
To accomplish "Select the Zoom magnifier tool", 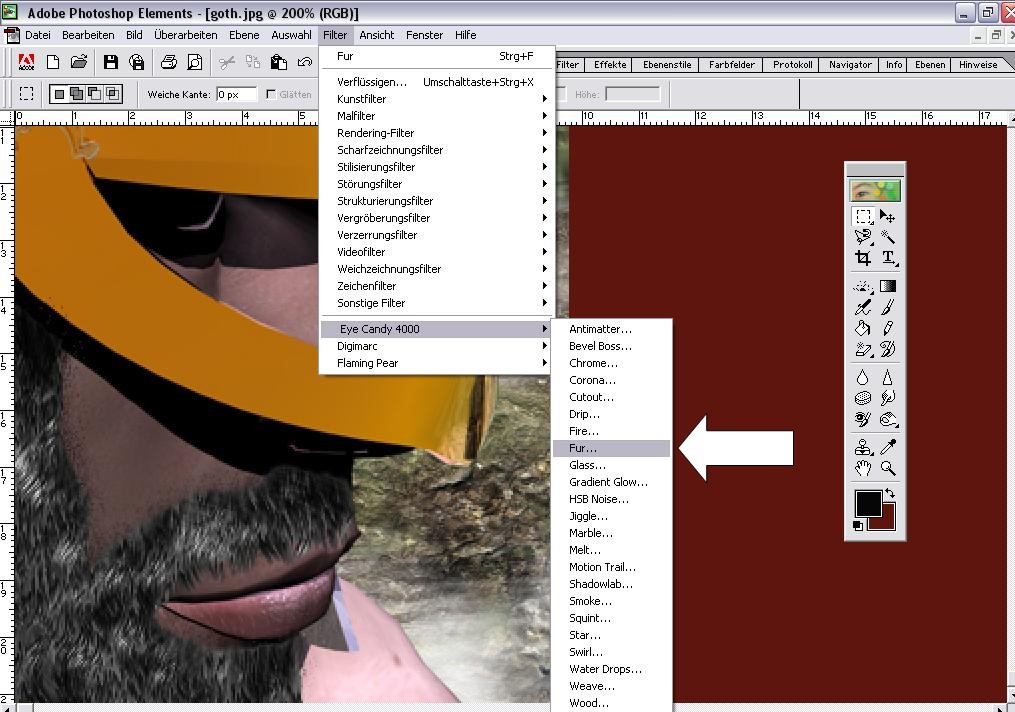I will [887, 468].
